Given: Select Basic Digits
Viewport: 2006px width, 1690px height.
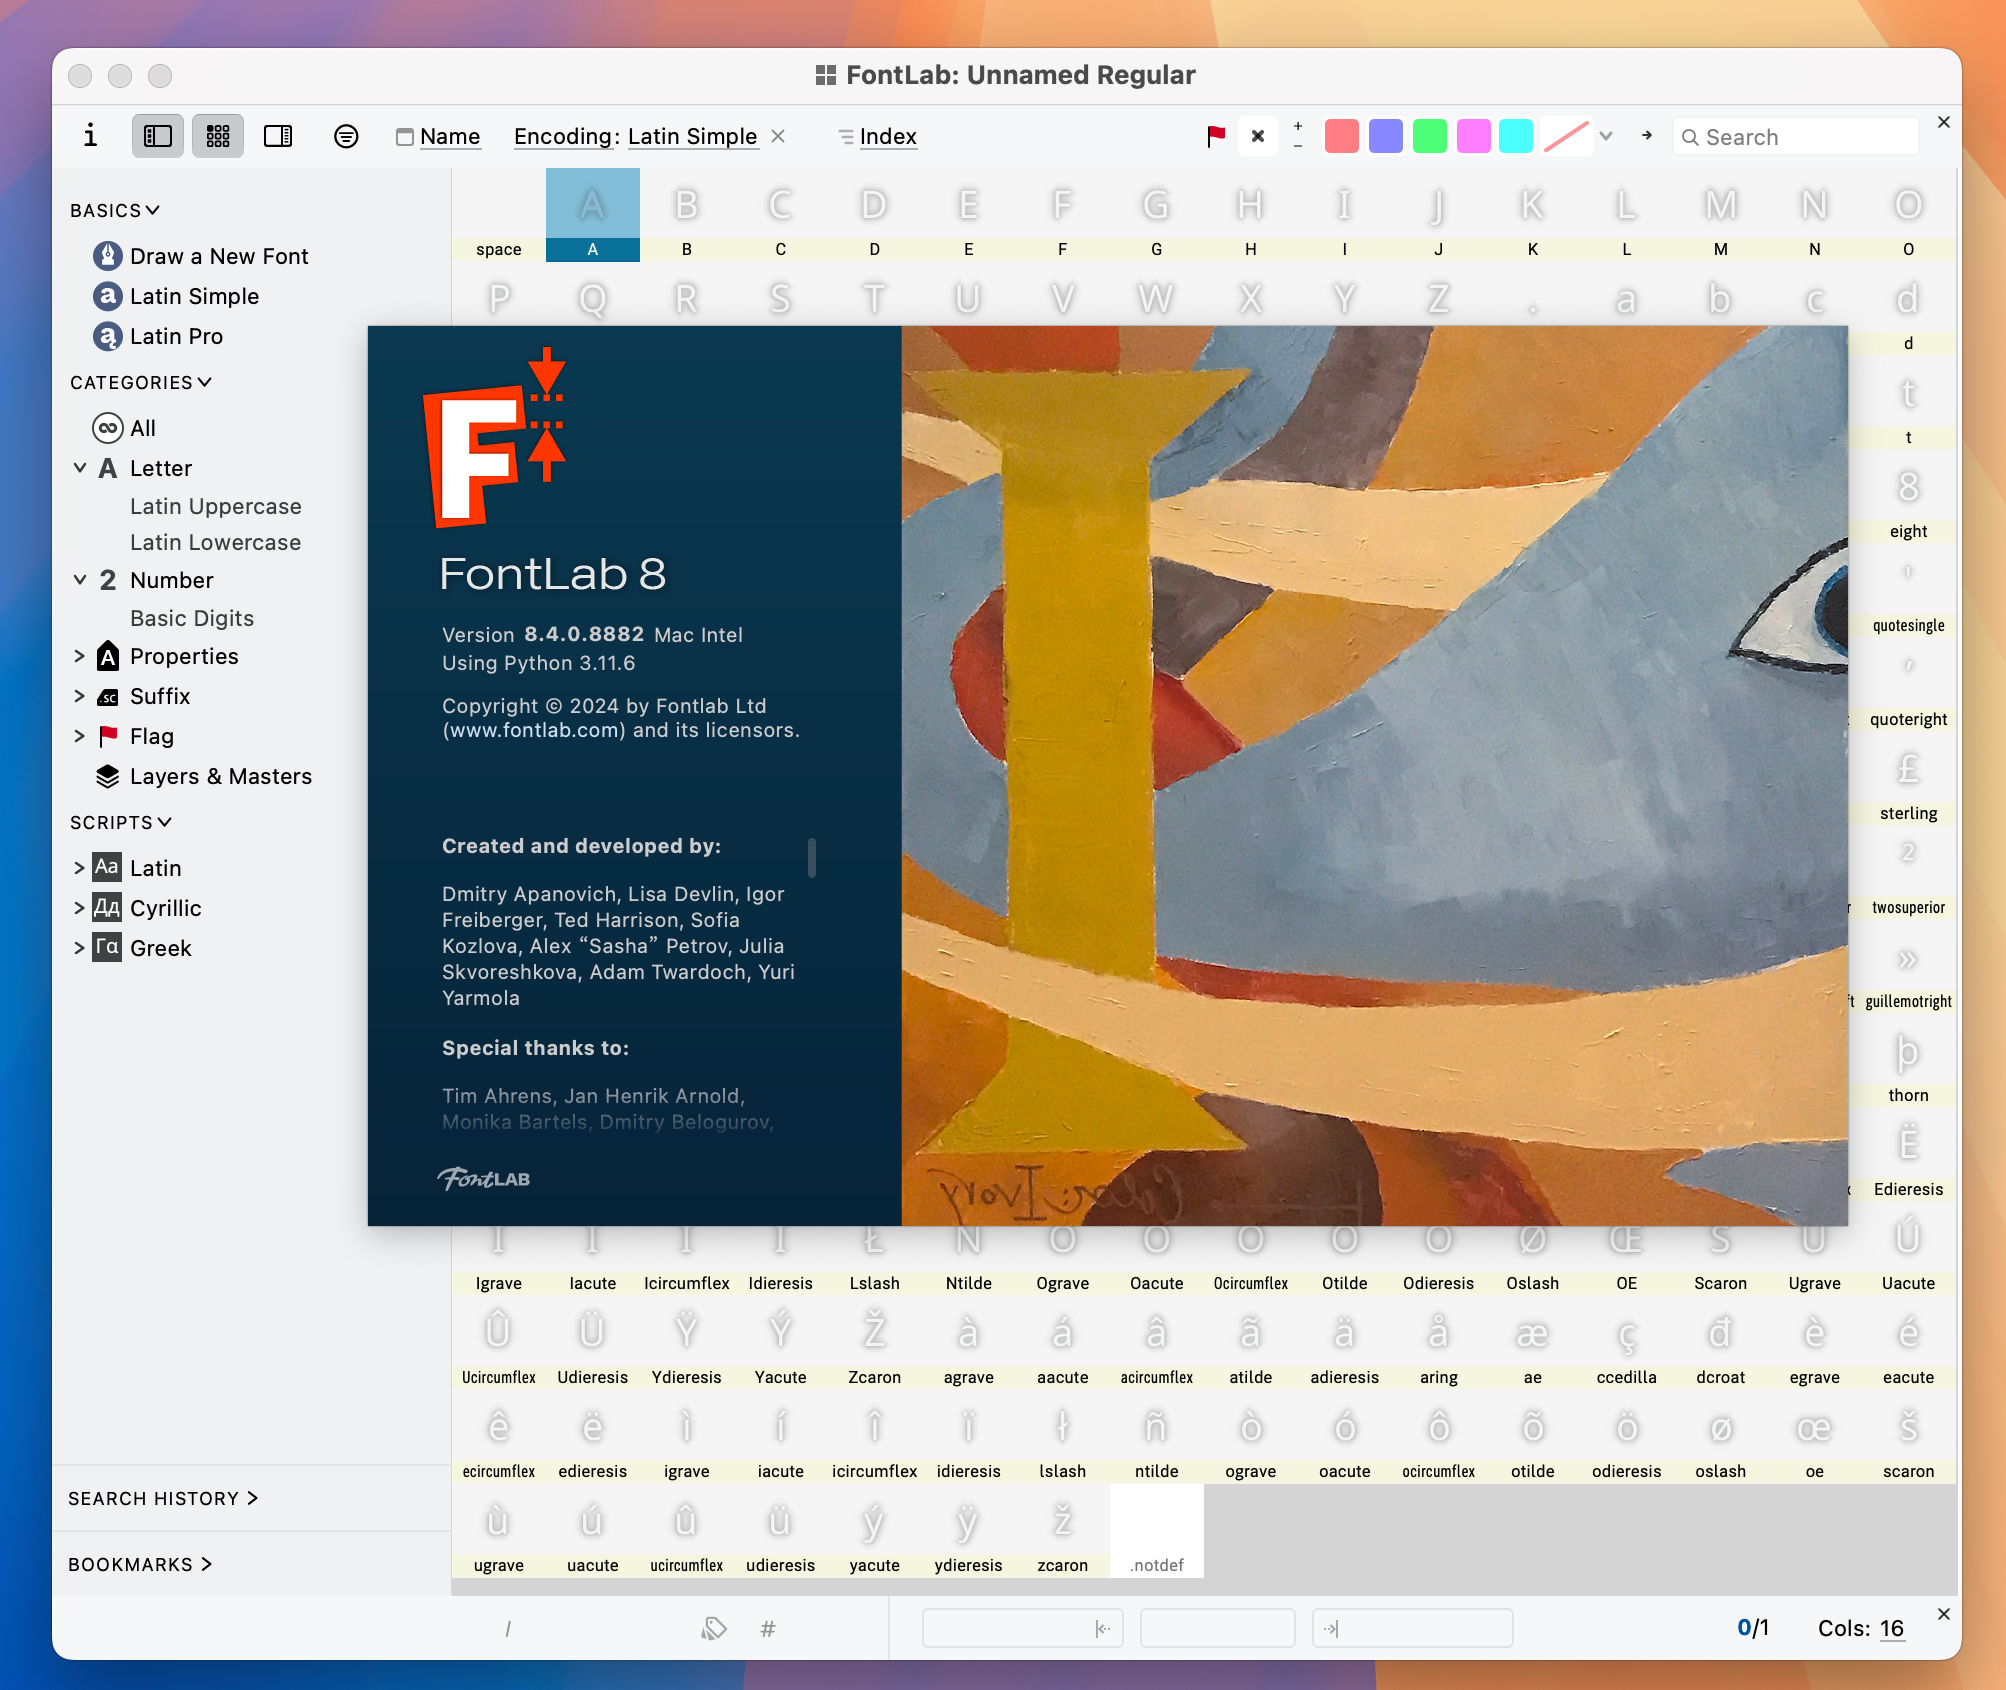Looking at the screenshot, I should coord(192,618).
